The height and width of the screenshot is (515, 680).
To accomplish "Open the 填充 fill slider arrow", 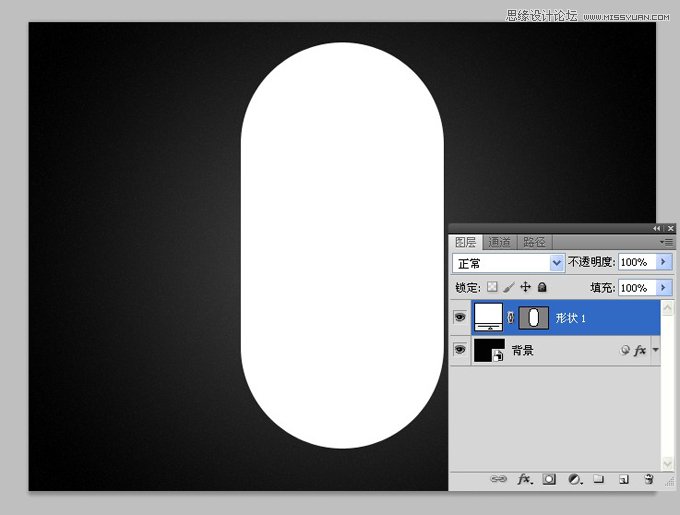I will [x=664, y=288].
